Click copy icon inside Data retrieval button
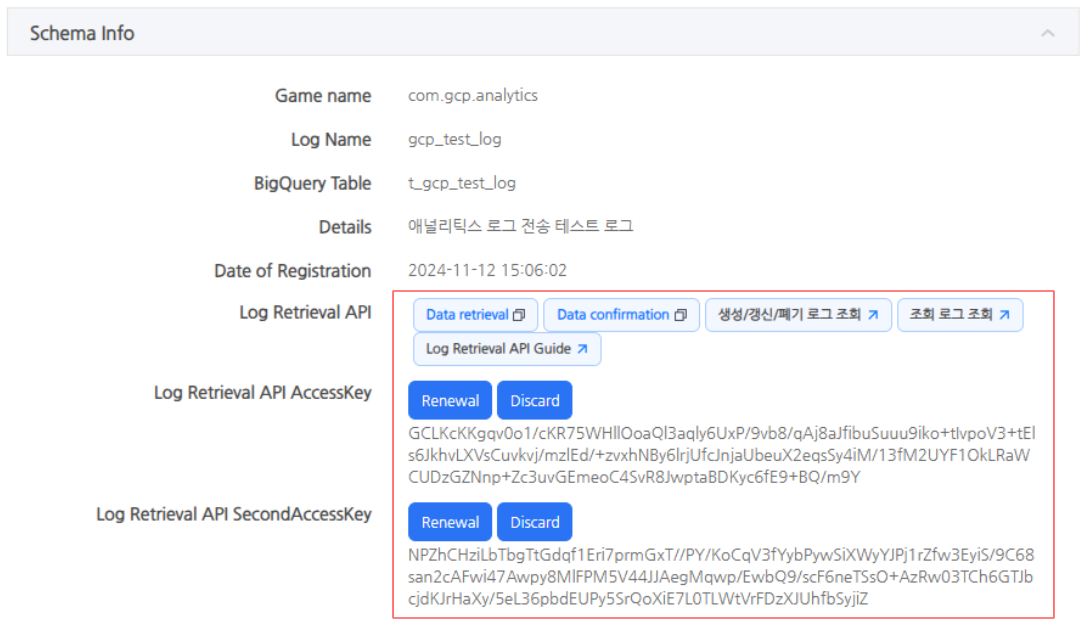The height and width of the screenshot is (628, 1087). 519,315
